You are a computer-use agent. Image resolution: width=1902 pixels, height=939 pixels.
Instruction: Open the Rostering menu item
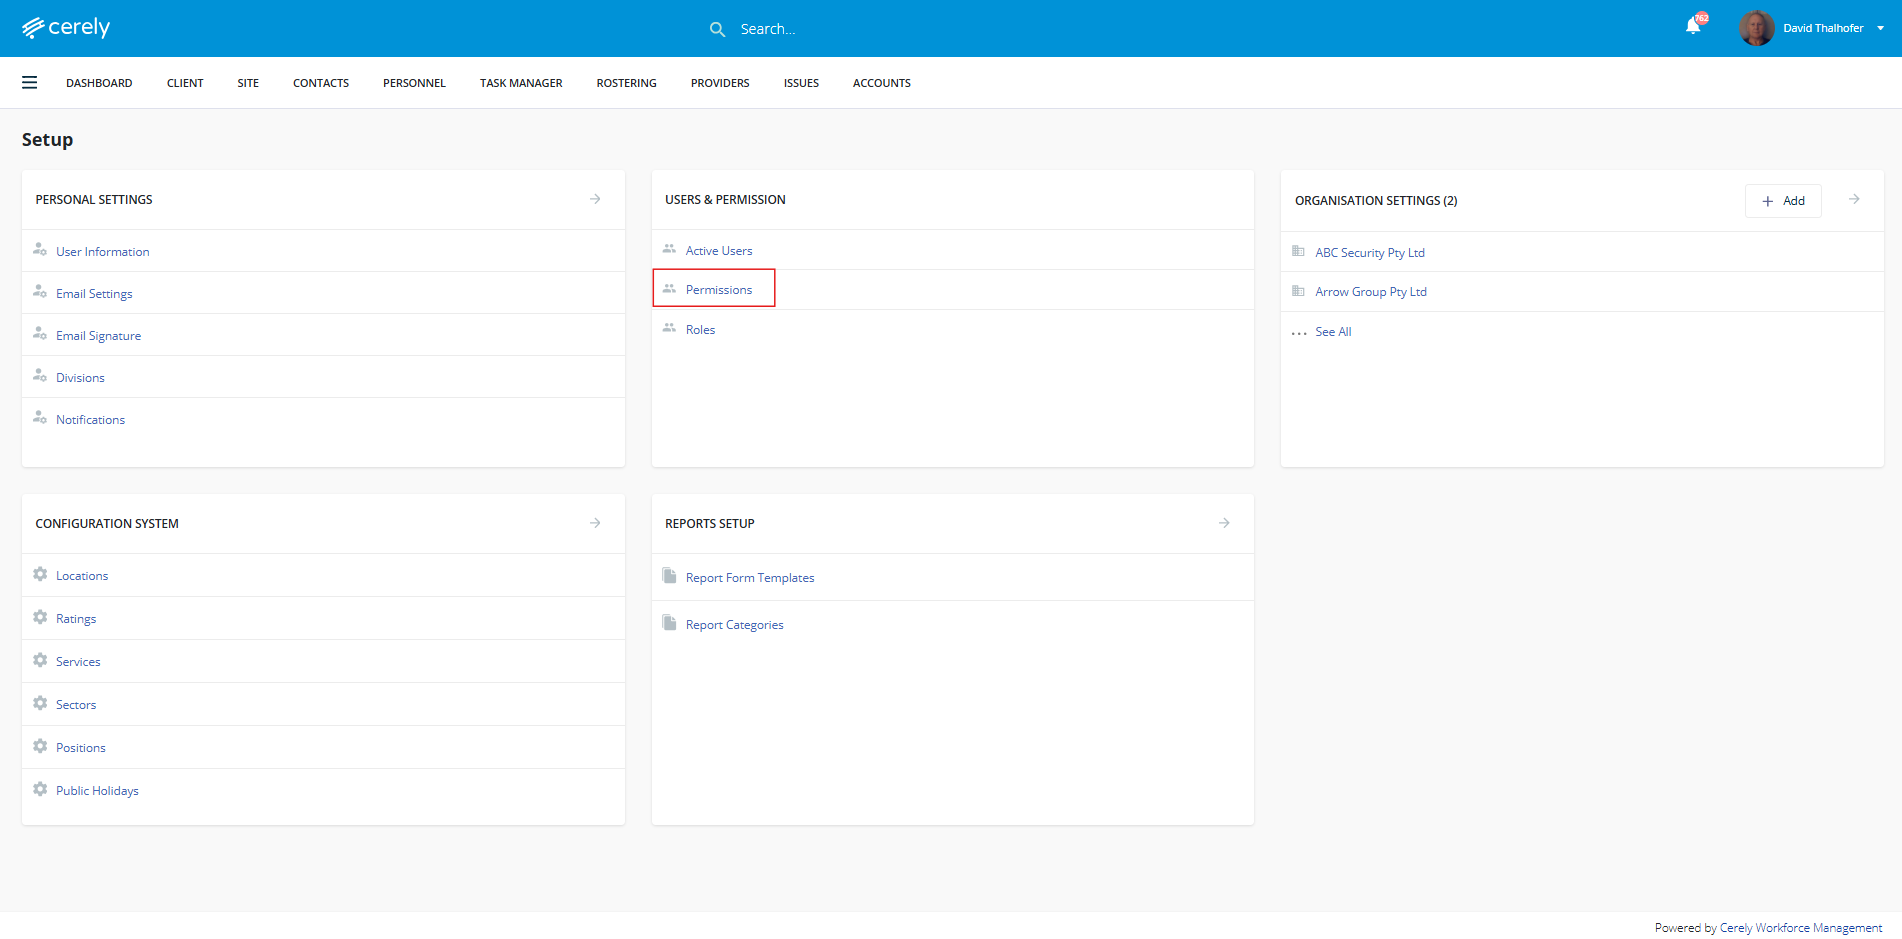(x=626, y=83)
